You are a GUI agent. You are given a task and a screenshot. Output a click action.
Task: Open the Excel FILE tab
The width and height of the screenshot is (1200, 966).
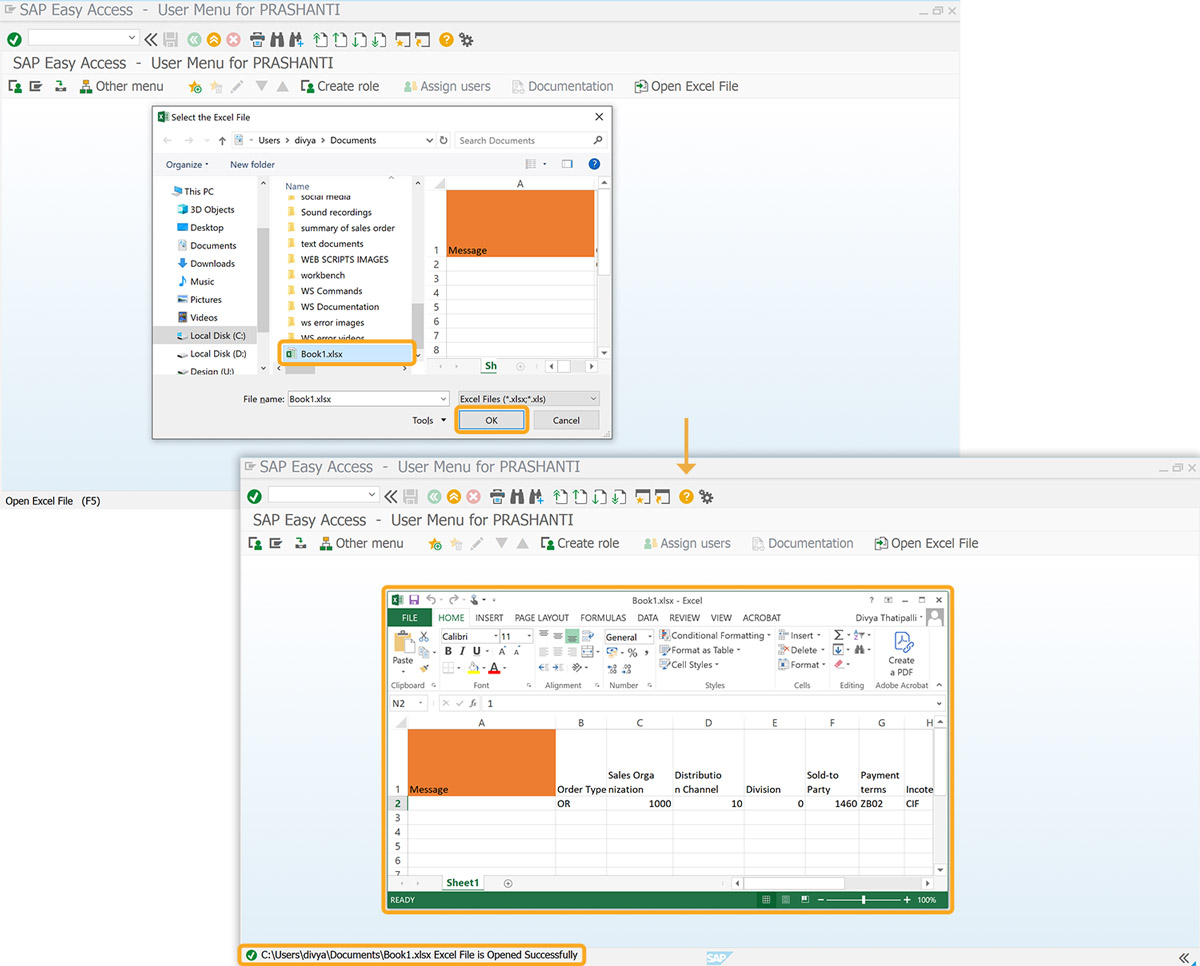coord(410,617)
